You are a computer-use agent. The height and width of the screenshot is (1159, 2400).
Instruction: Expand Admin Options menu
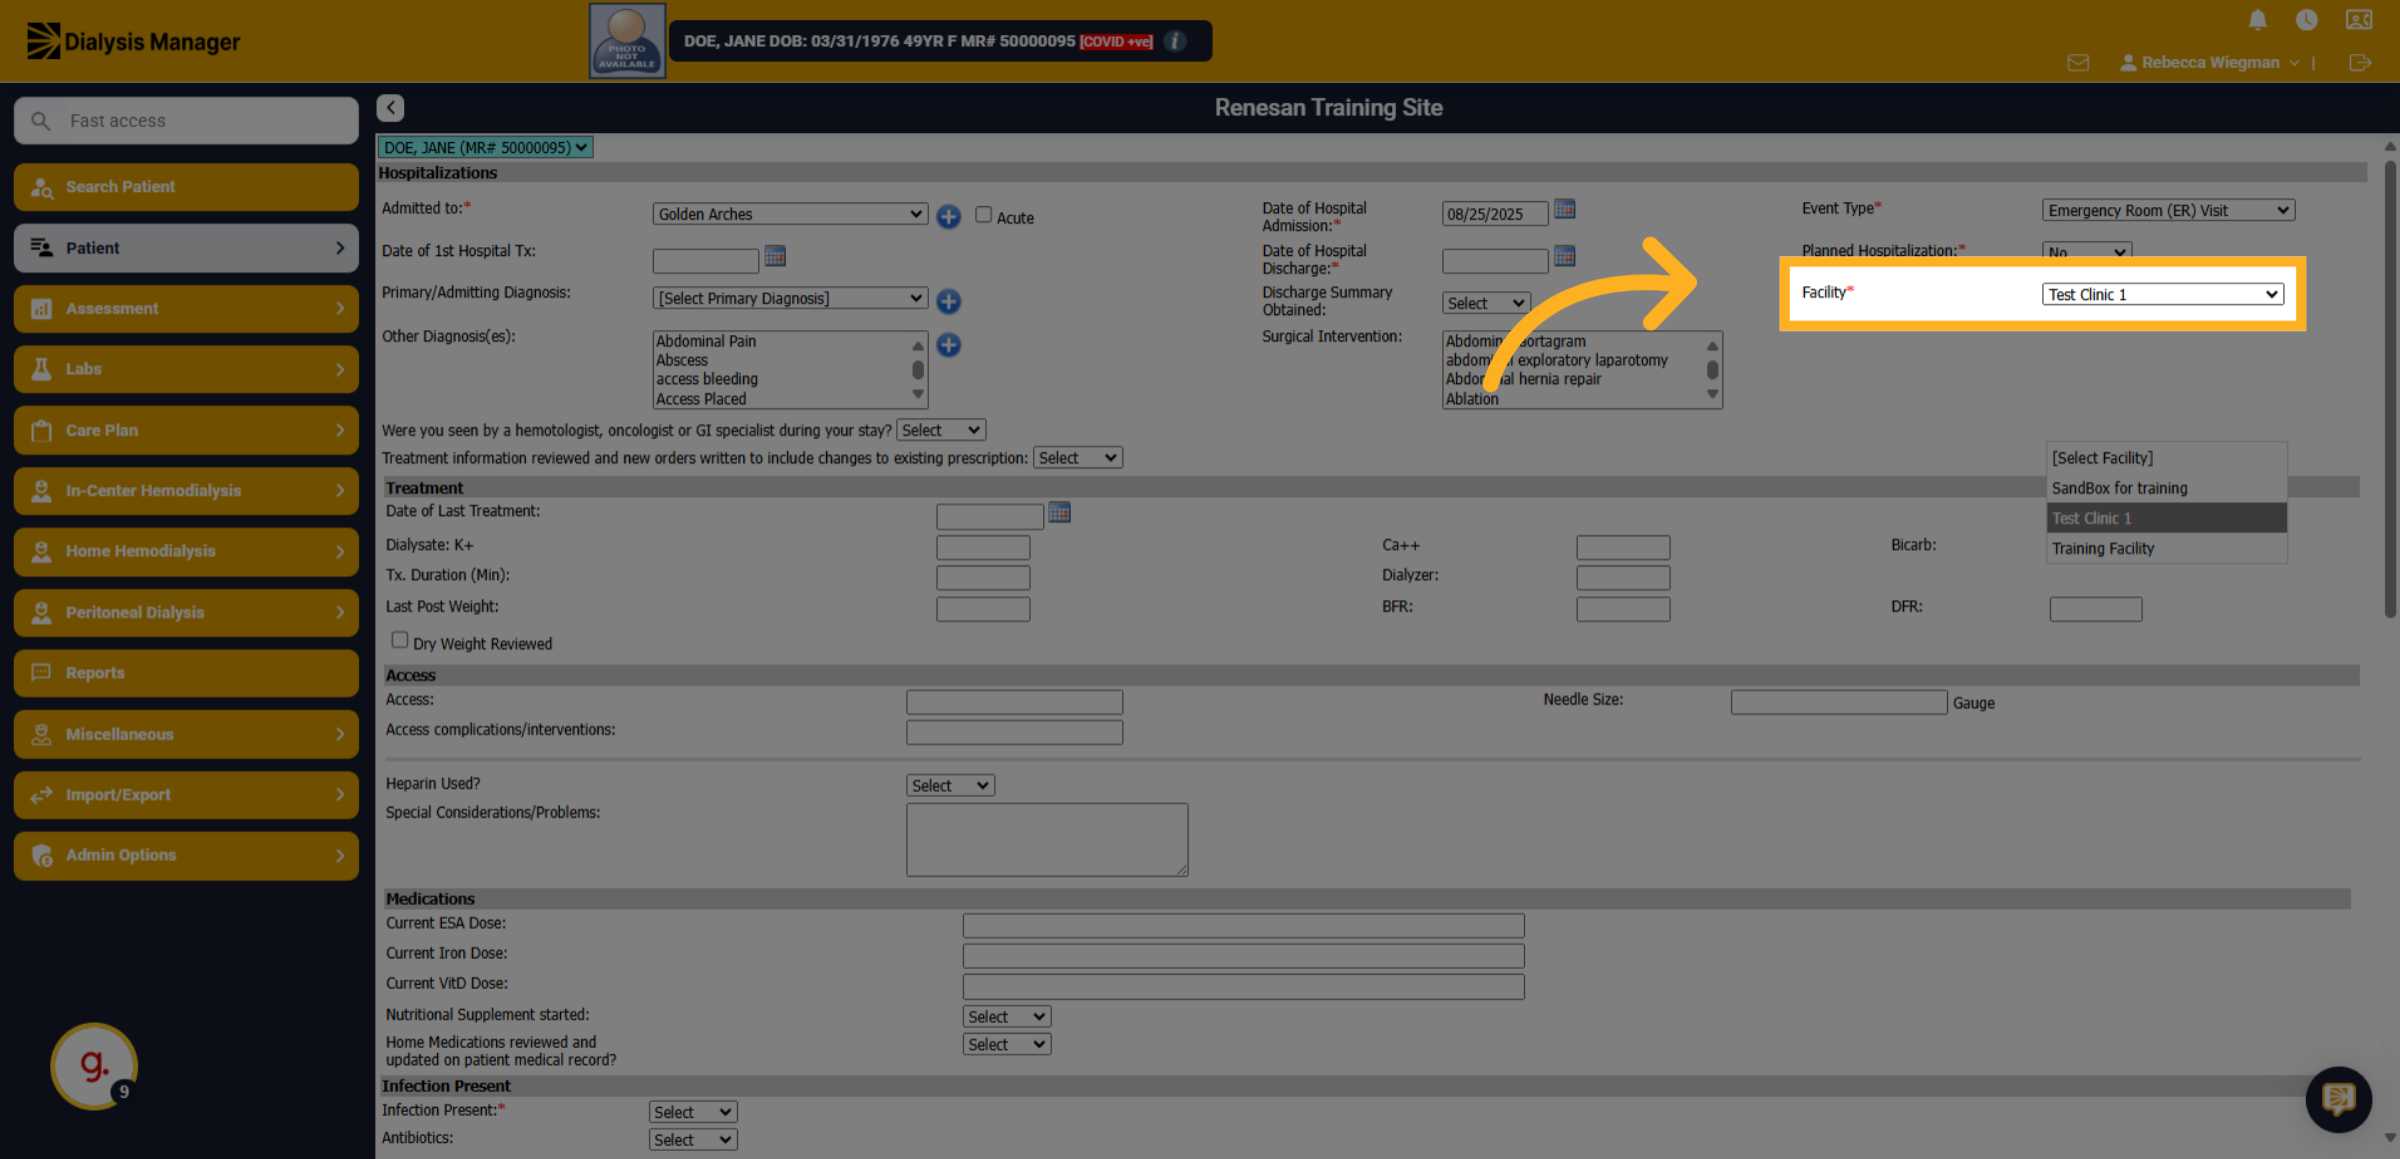point(186,855)
